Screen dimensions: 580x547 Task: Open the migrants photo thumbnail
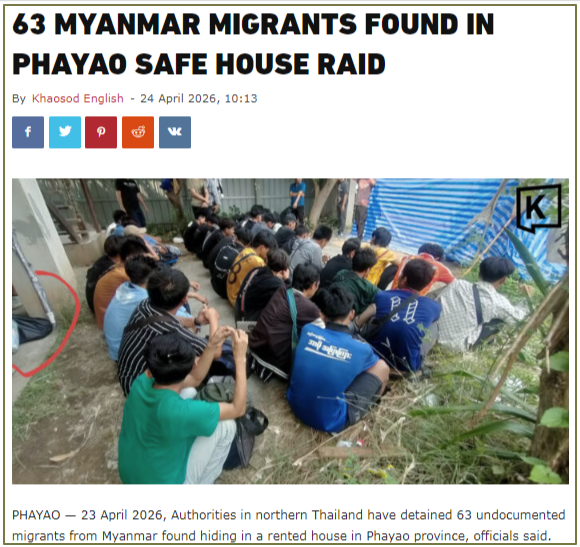click(x=290, y=331)
